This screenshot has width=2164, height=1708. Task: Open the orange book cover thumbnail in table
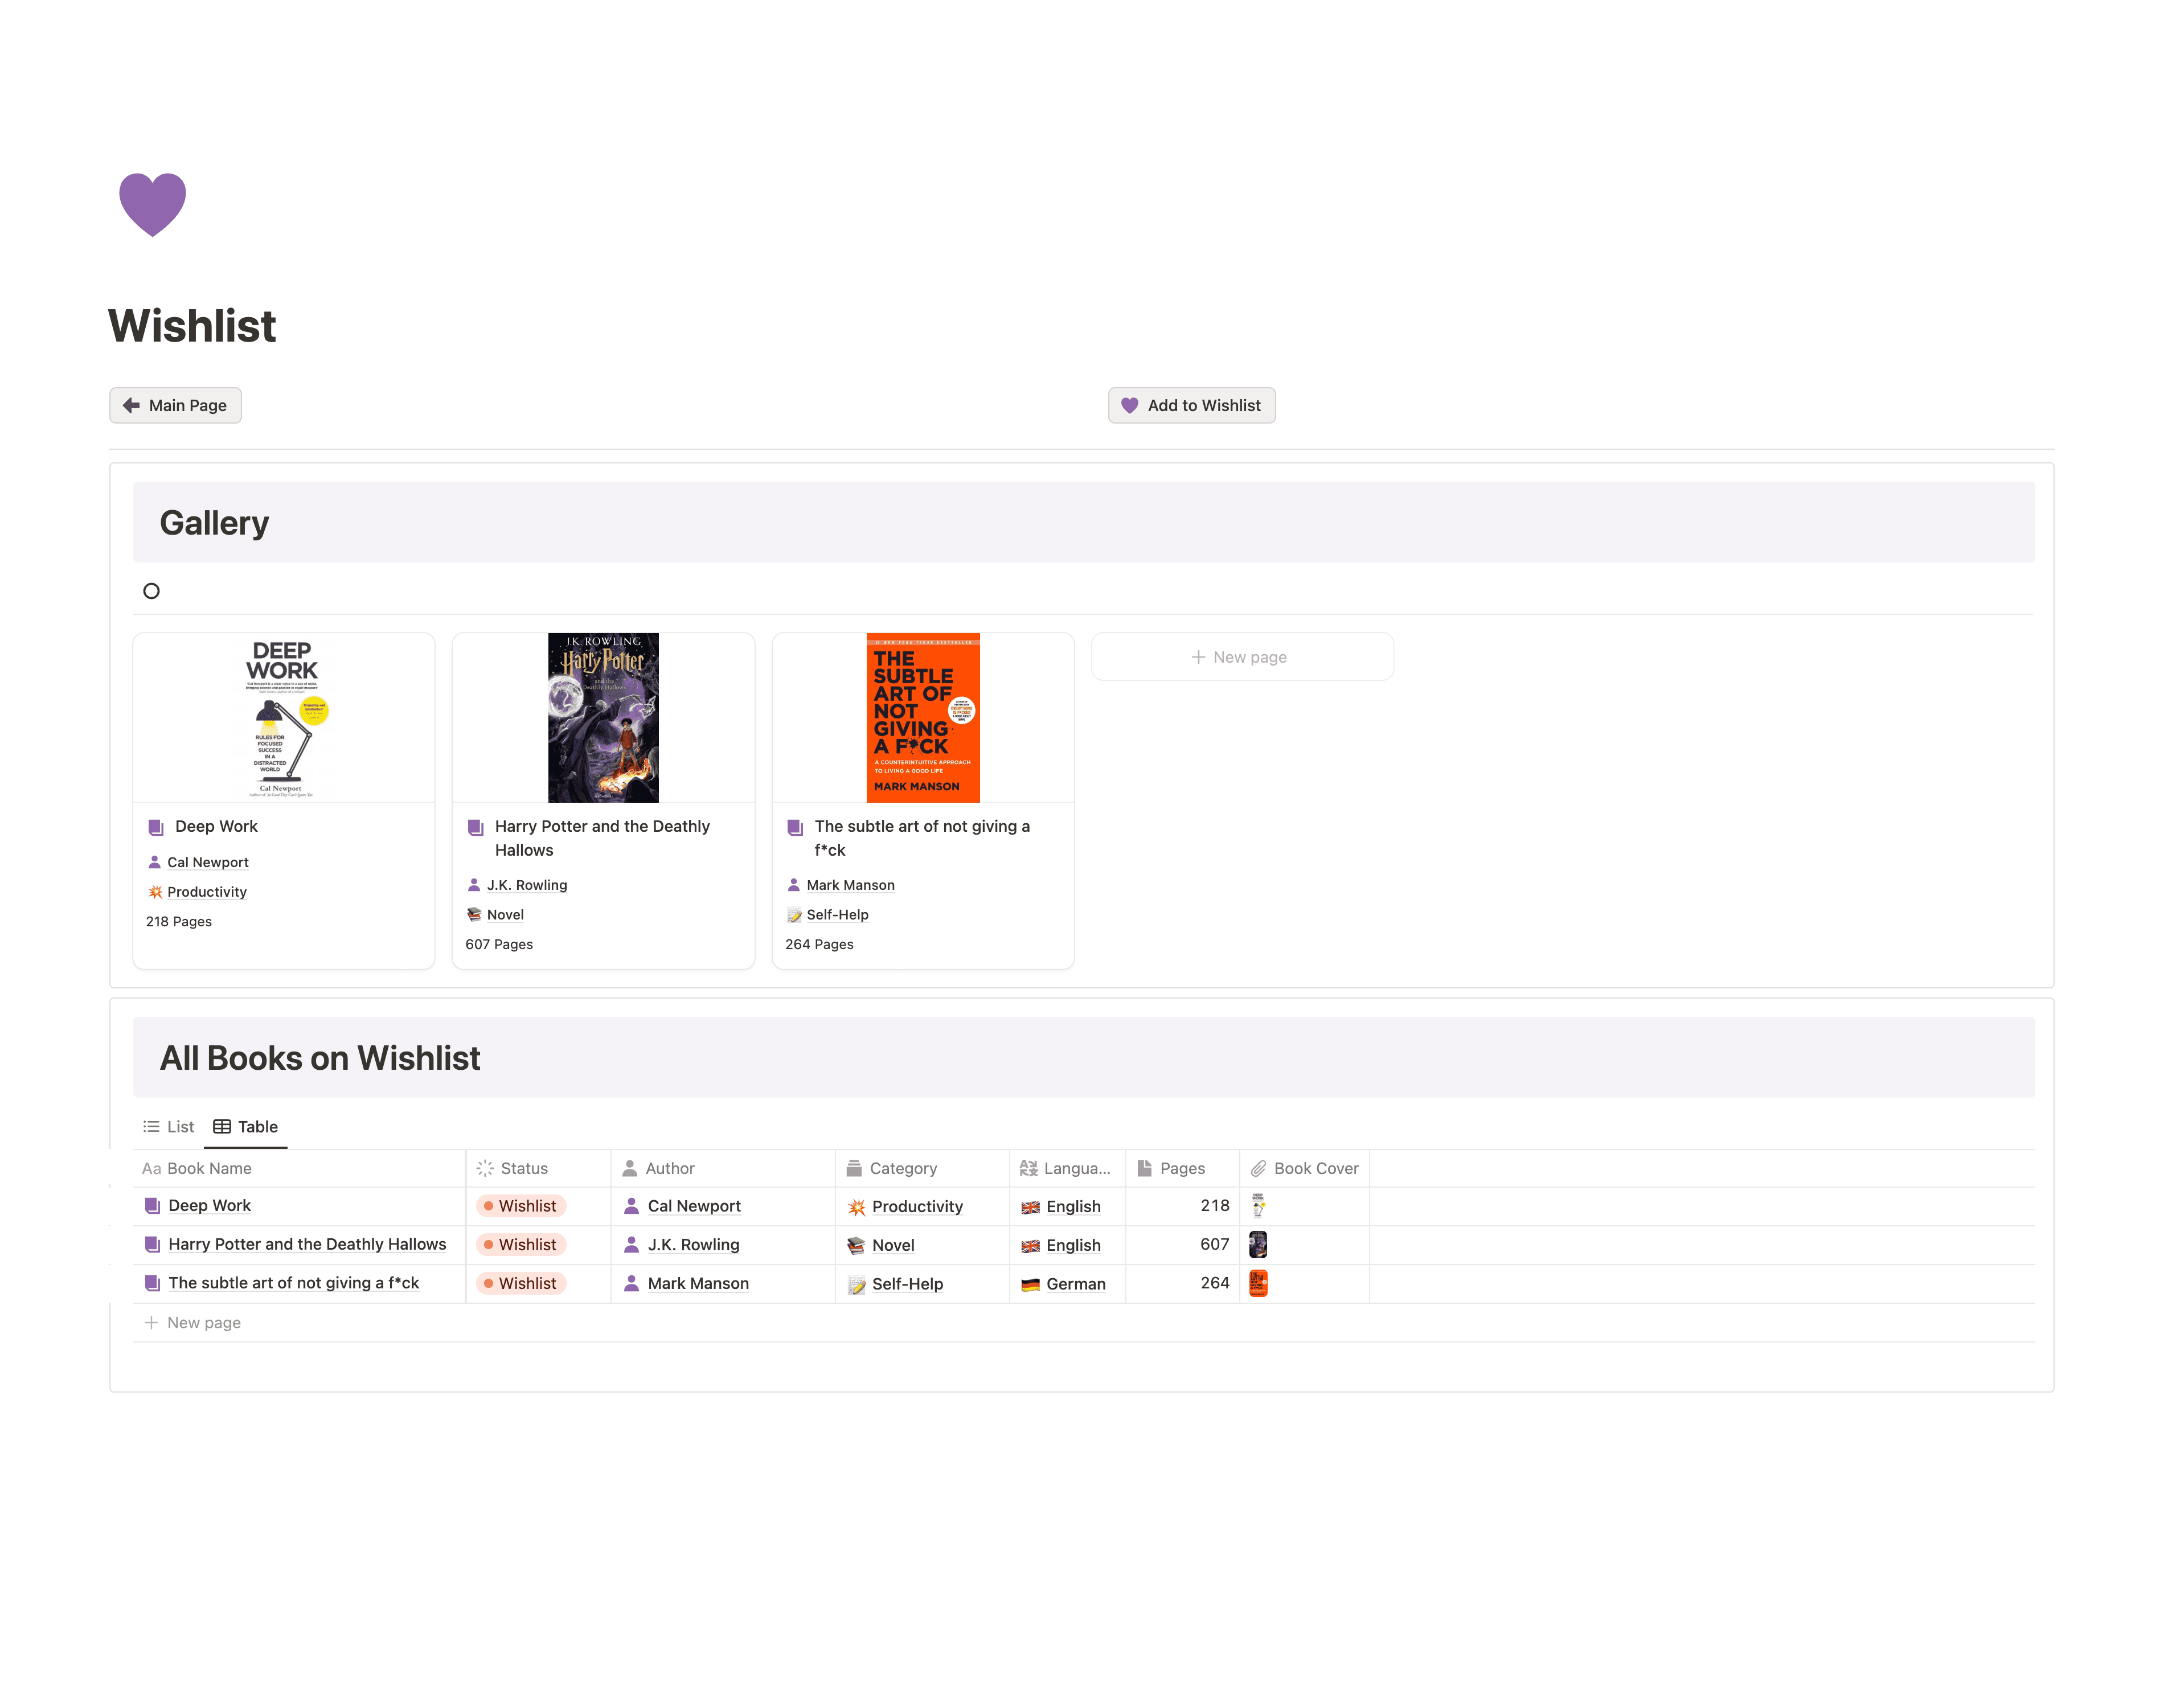coord(1258,1283)
